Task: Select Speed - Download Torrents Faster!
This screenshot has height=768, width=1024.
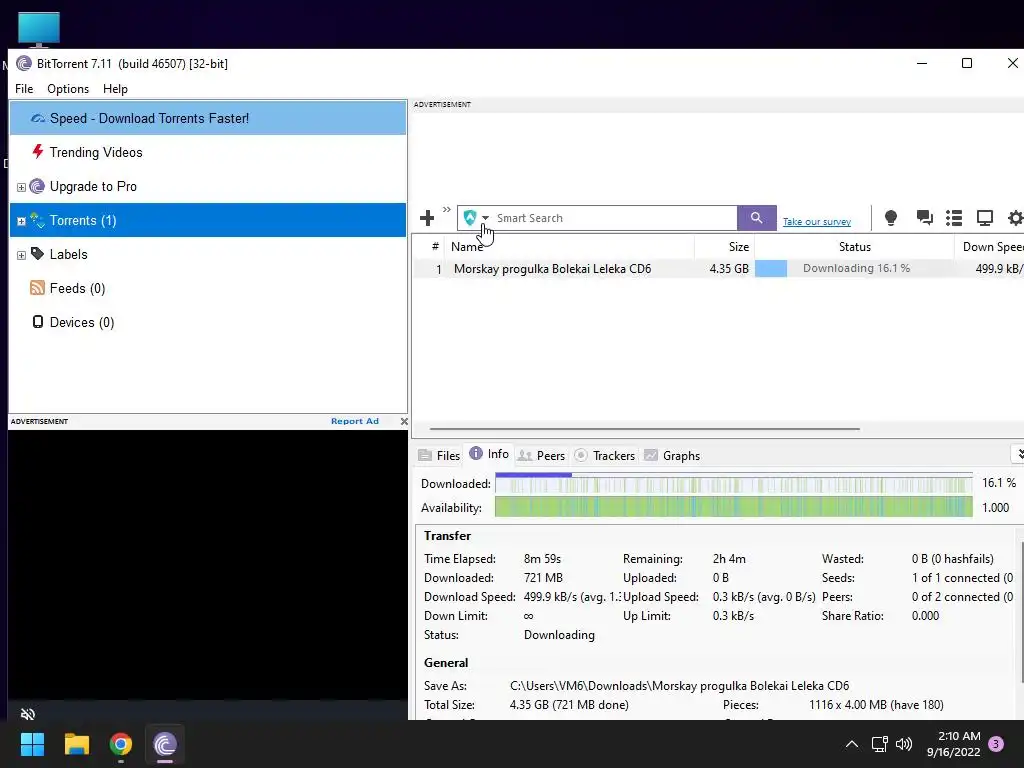Action: (208, 118)
